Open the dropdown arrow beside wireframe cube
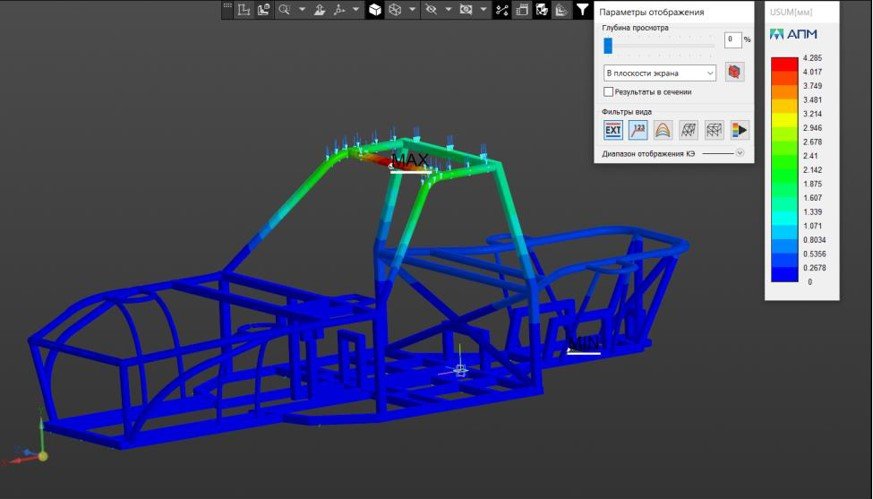The image size is (873, 499). (412, 10)
